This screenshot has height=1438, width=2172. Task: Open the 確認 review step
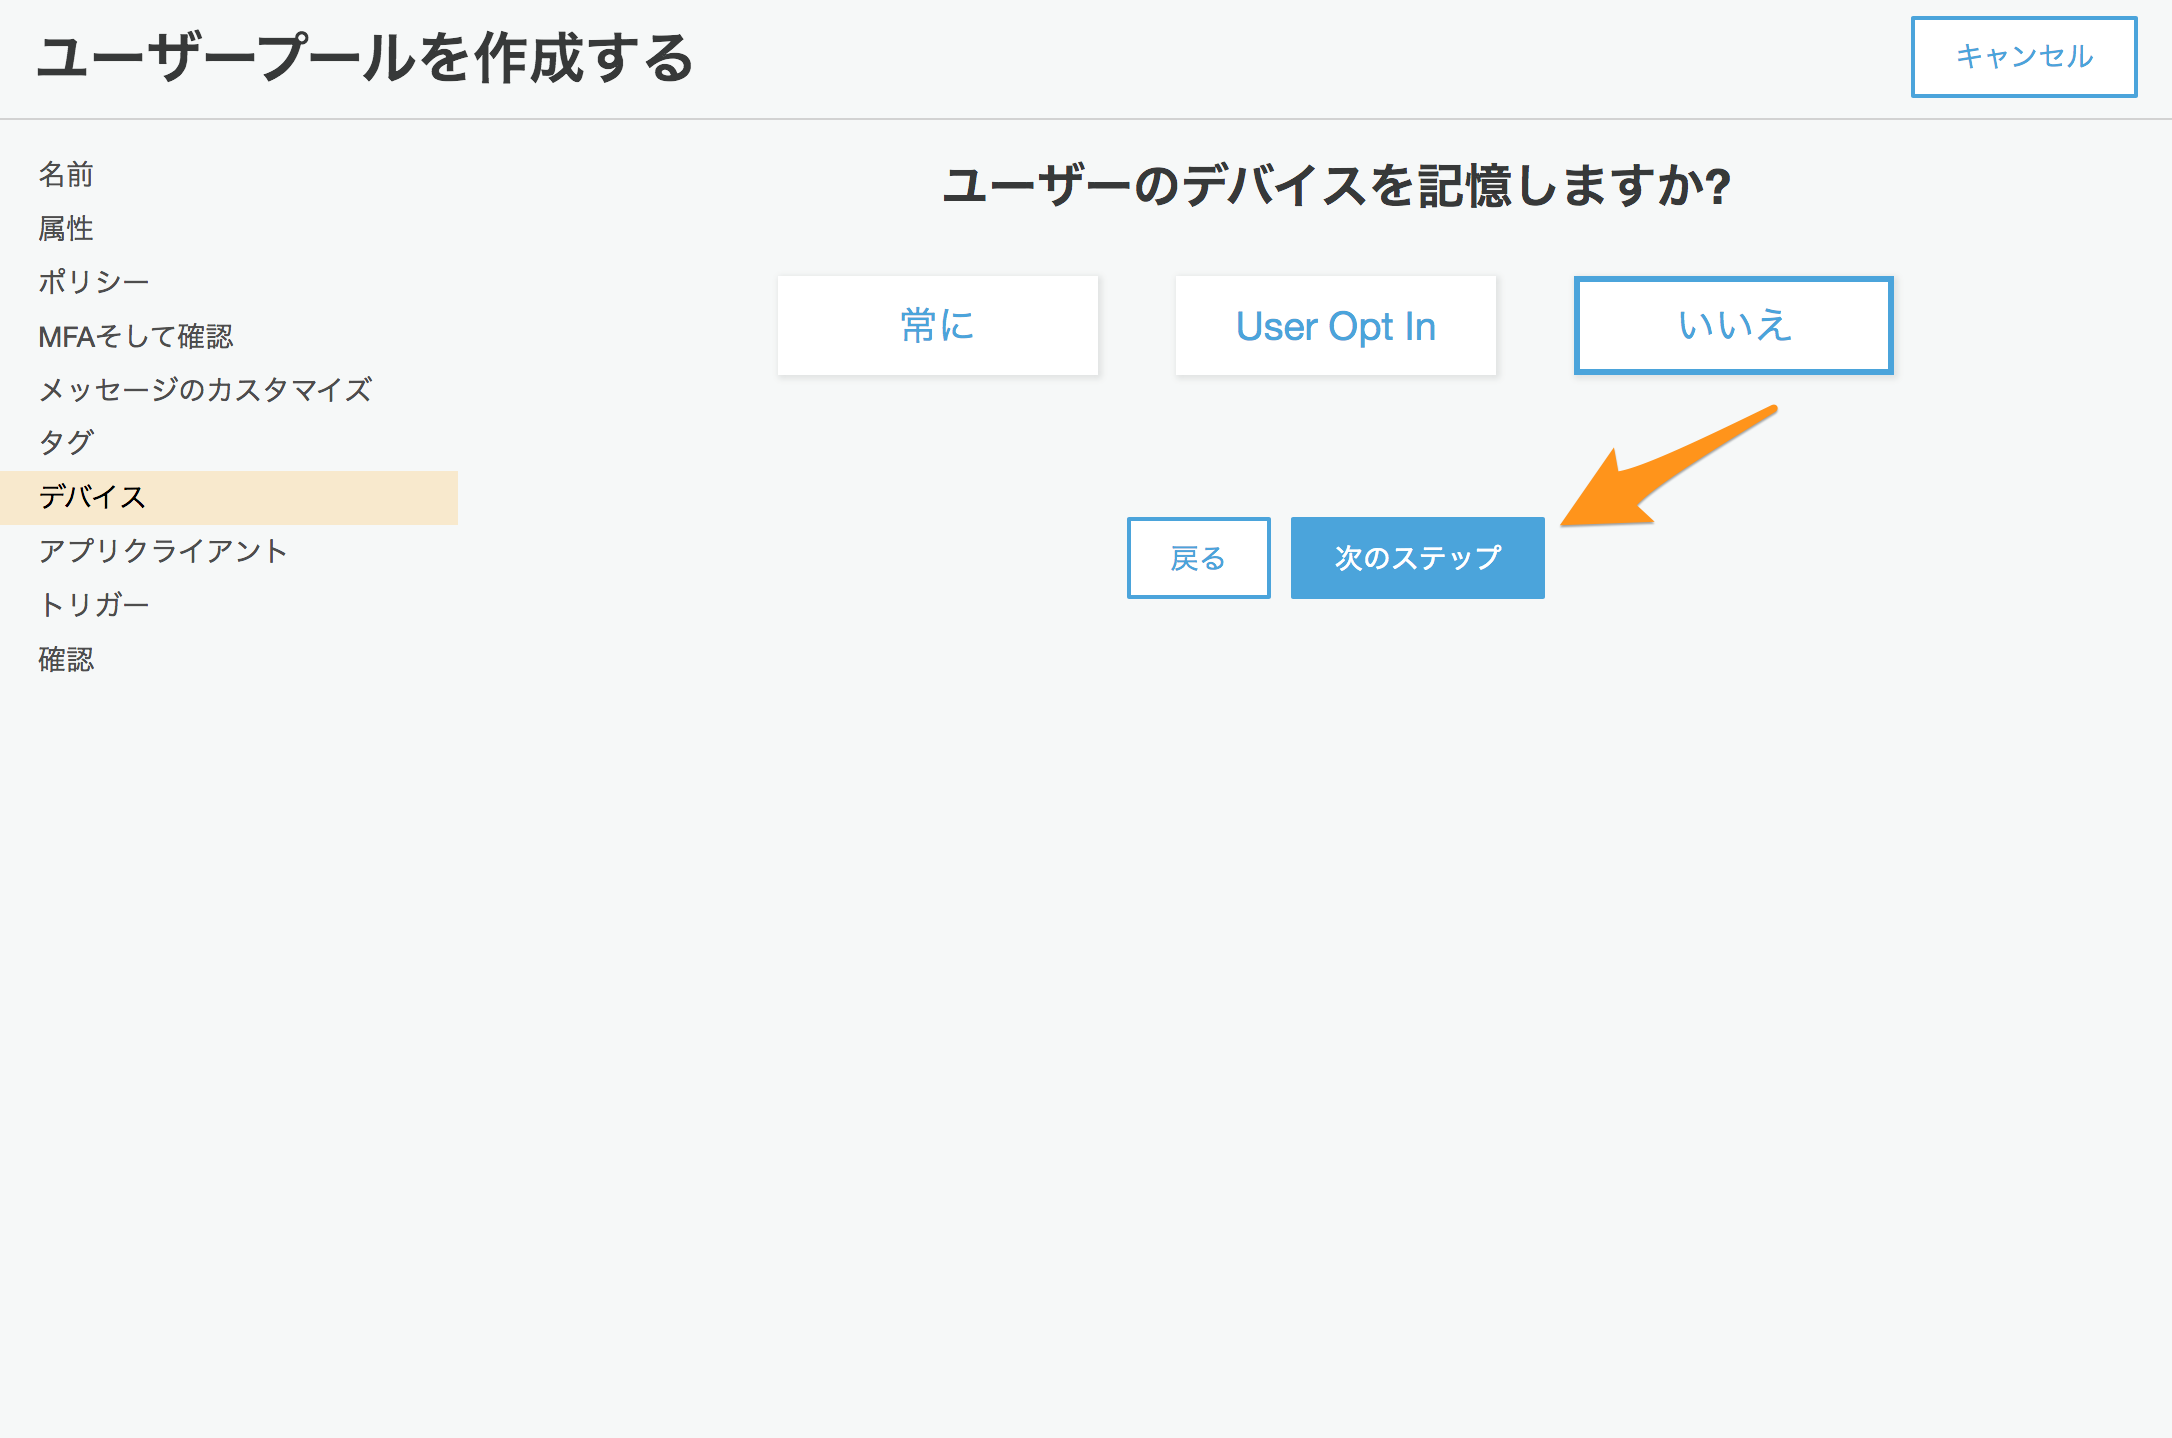[x=66, y=658]
